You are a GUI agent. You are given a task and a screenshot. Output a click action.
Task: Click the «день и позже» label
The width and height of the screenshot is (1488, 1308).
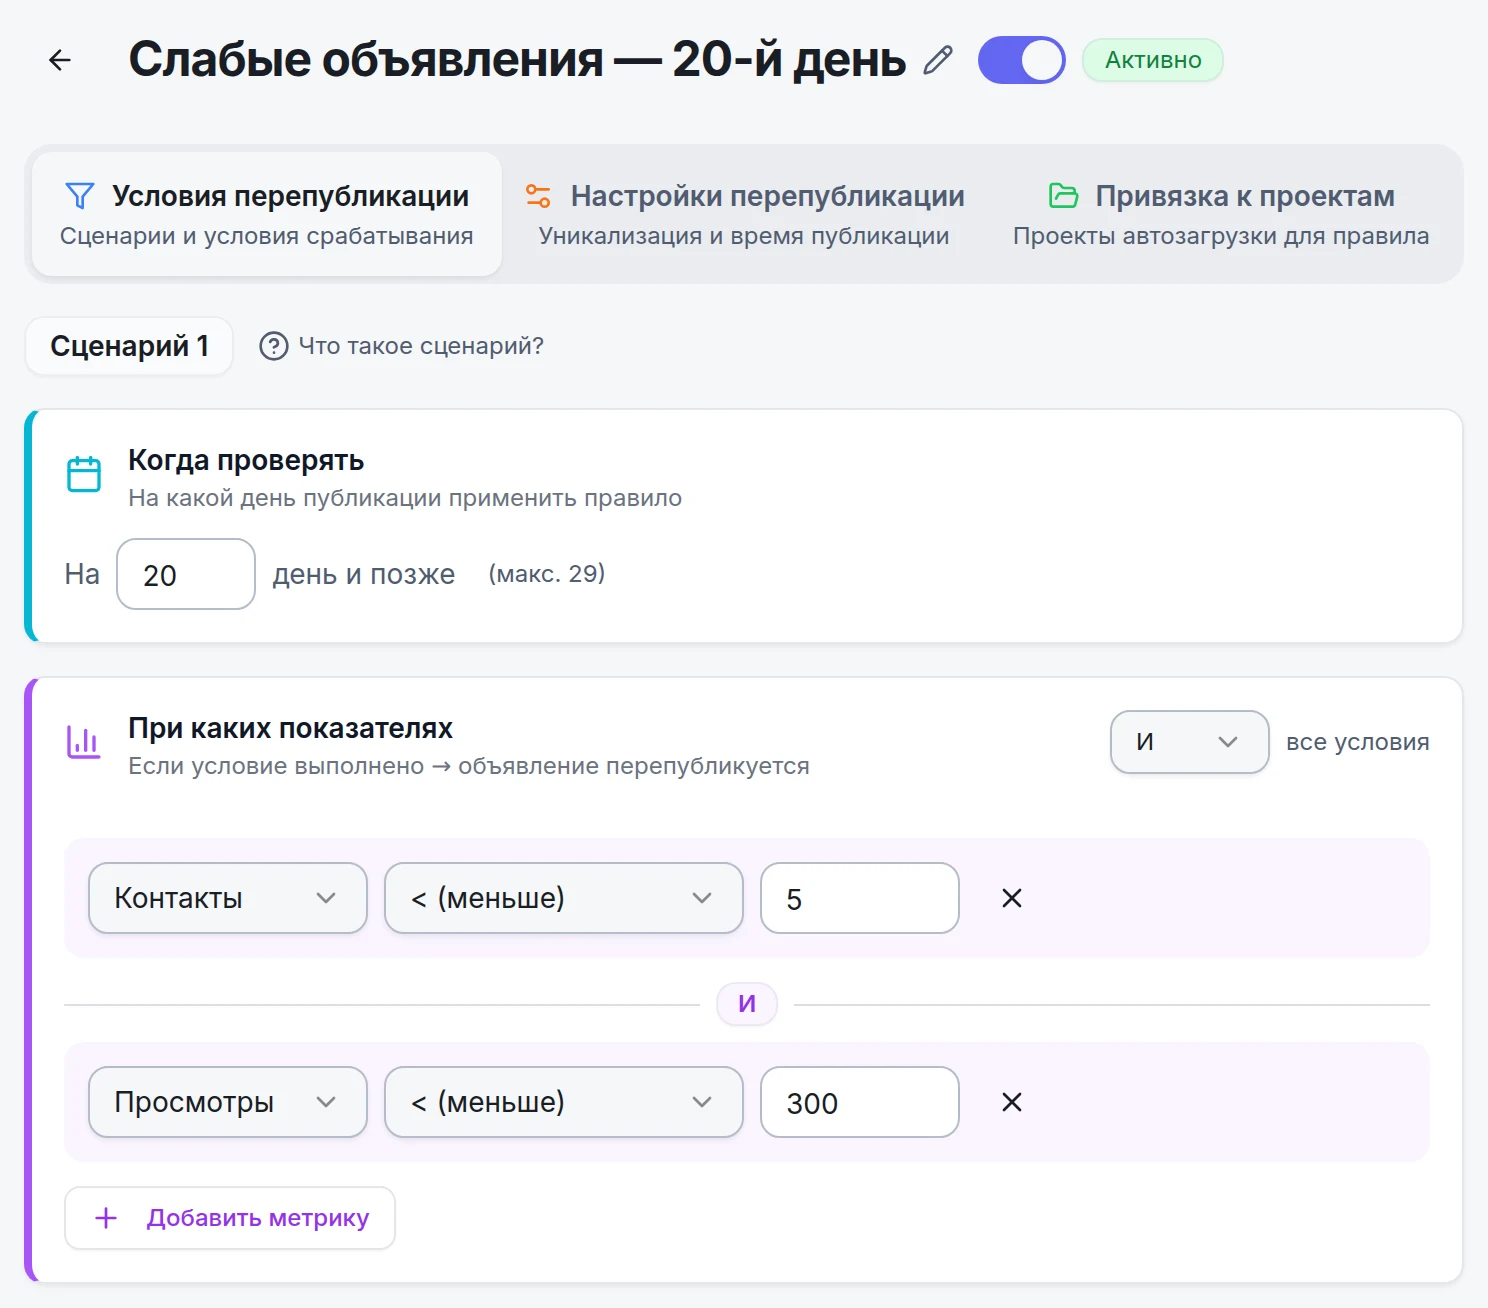tap(364, 574)
